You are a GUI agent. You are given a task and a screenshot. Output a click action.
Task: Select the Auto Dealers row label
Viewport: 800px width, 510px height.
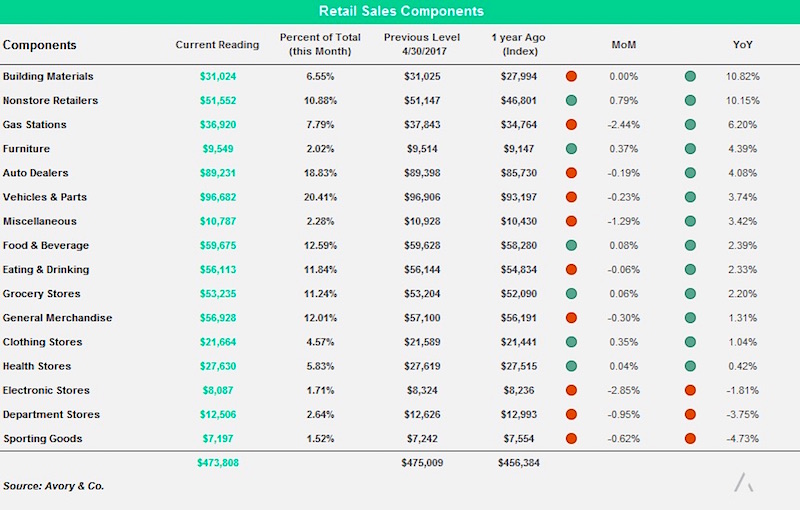[x=35, y=173]
